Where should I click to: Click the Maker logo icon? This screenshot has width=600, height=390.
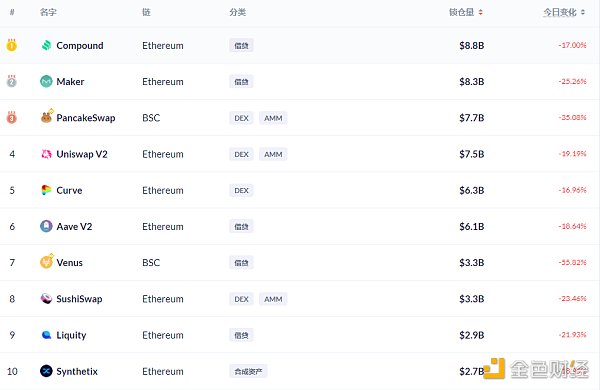46,81
